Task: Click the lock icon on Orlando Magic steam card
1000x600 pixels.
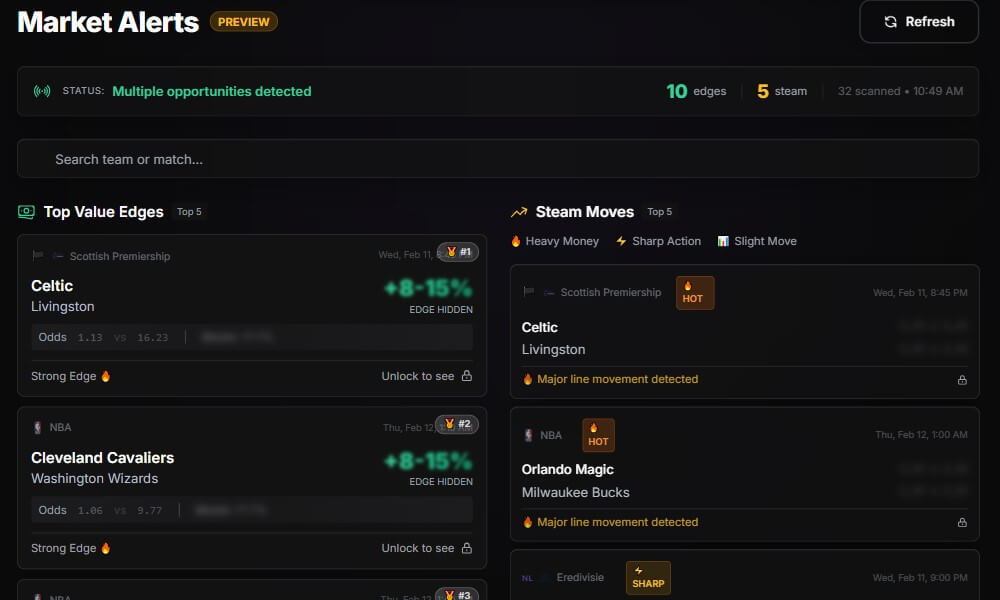Action: click(962, 521)
